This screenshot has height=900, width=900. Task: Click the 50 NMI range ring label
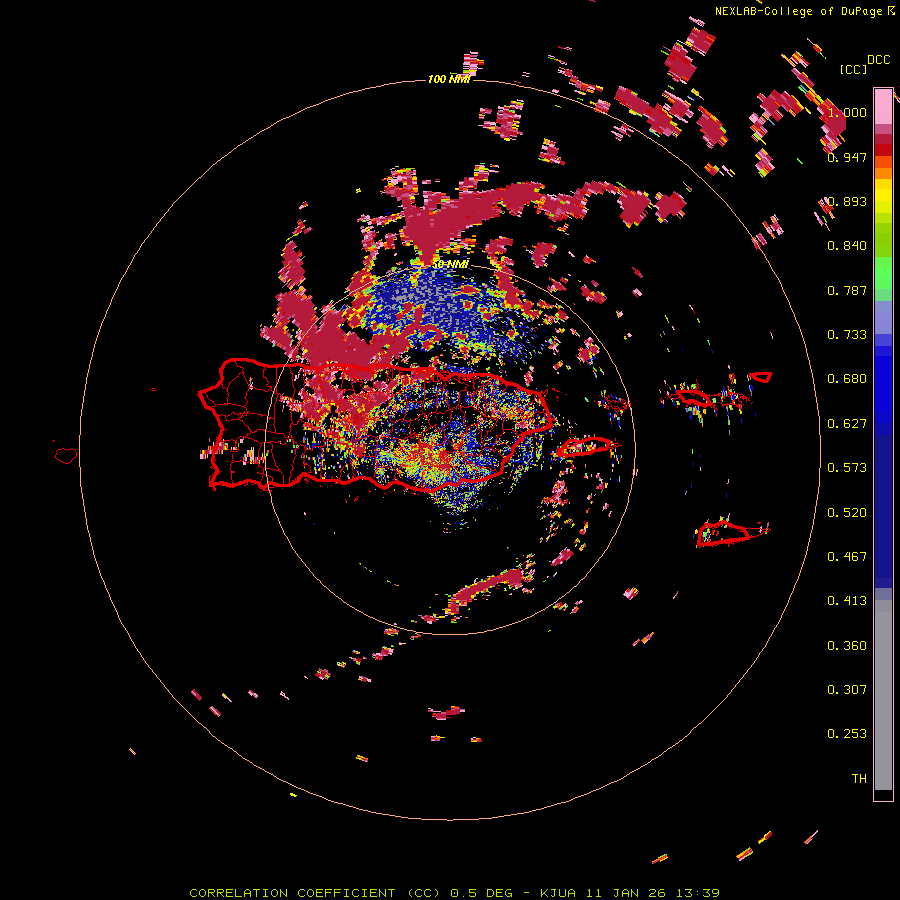450,264
